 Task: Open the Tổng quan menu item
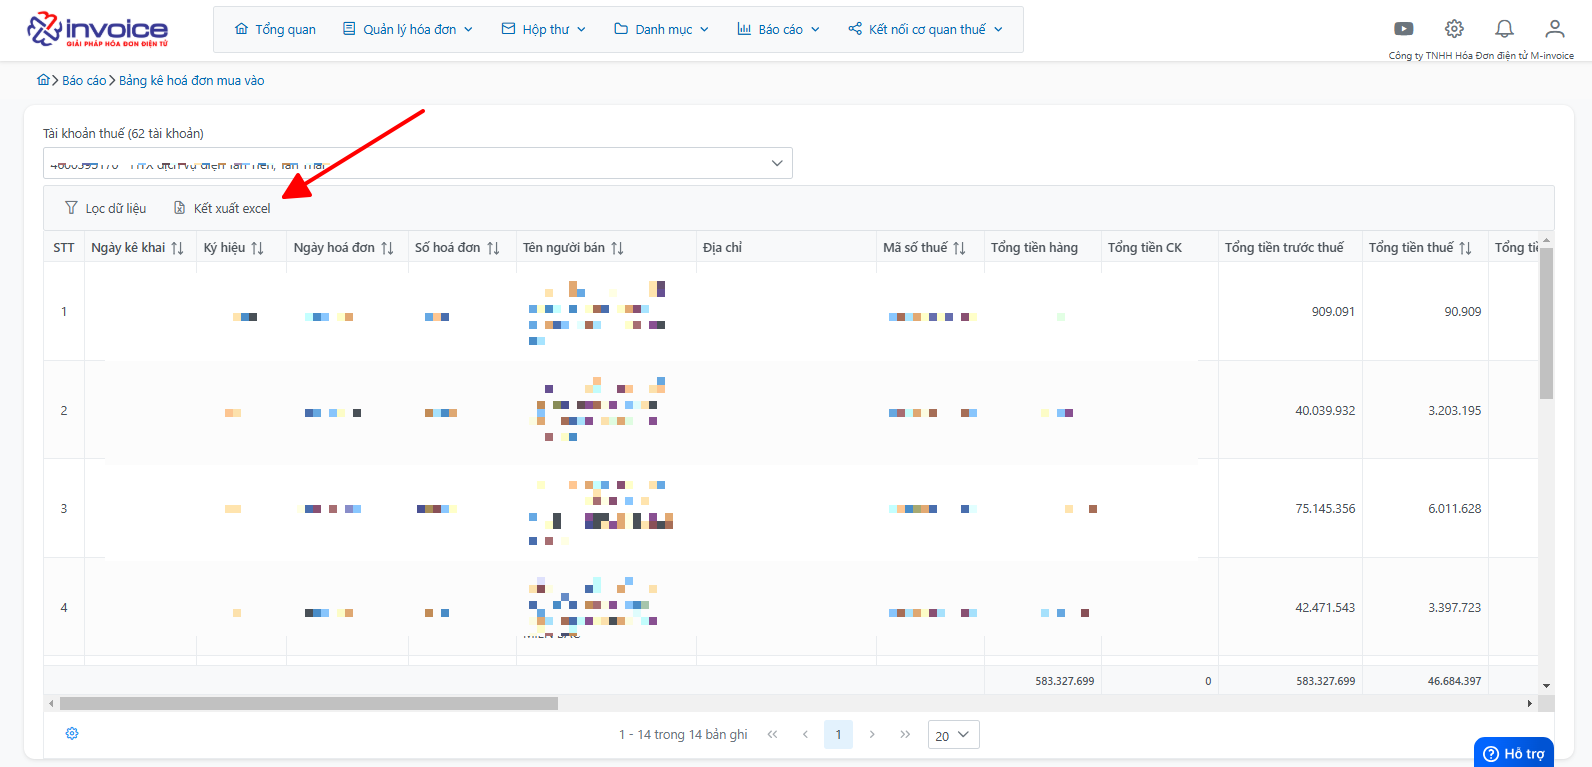pyautogui.click(x=275, y=29)
